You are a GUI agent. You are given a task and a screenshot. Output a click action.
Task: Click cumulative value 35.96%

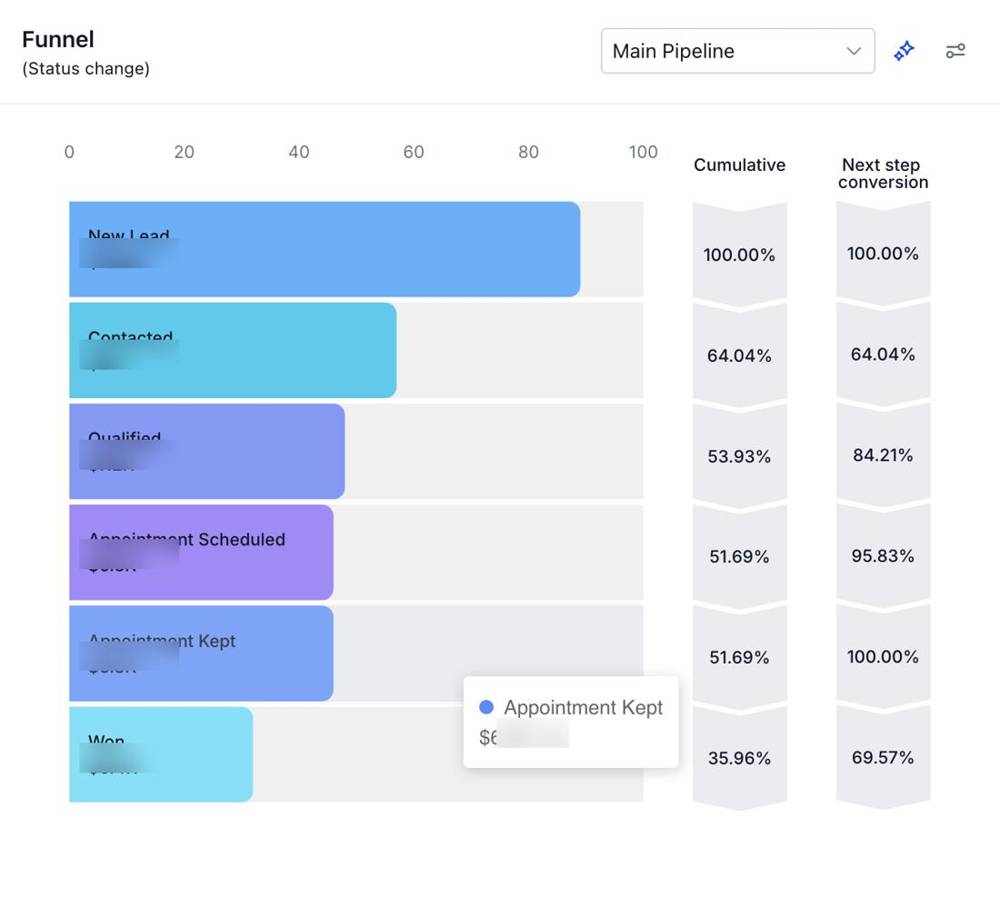(739, 758)
